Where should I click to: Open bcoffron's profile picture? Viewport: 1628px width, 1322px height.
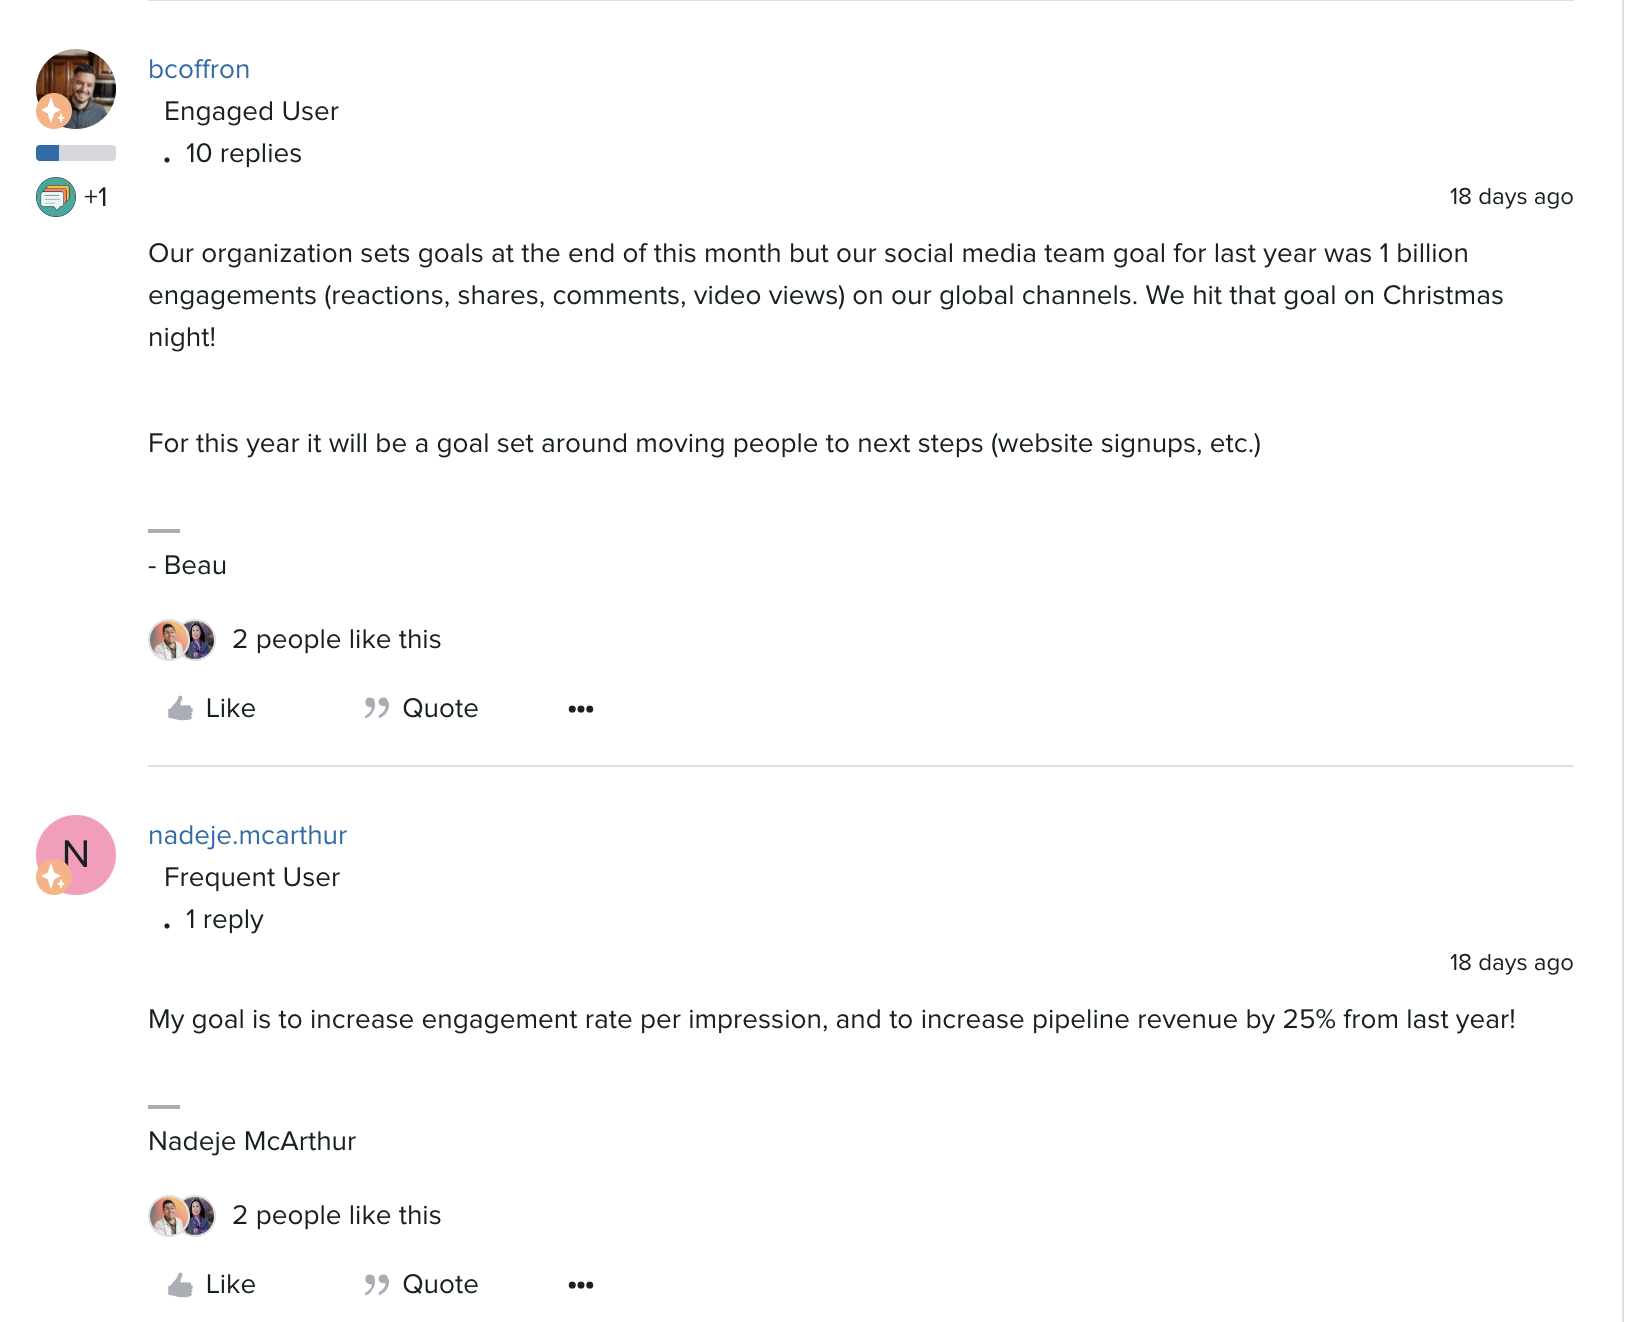(x=76, y=89)
